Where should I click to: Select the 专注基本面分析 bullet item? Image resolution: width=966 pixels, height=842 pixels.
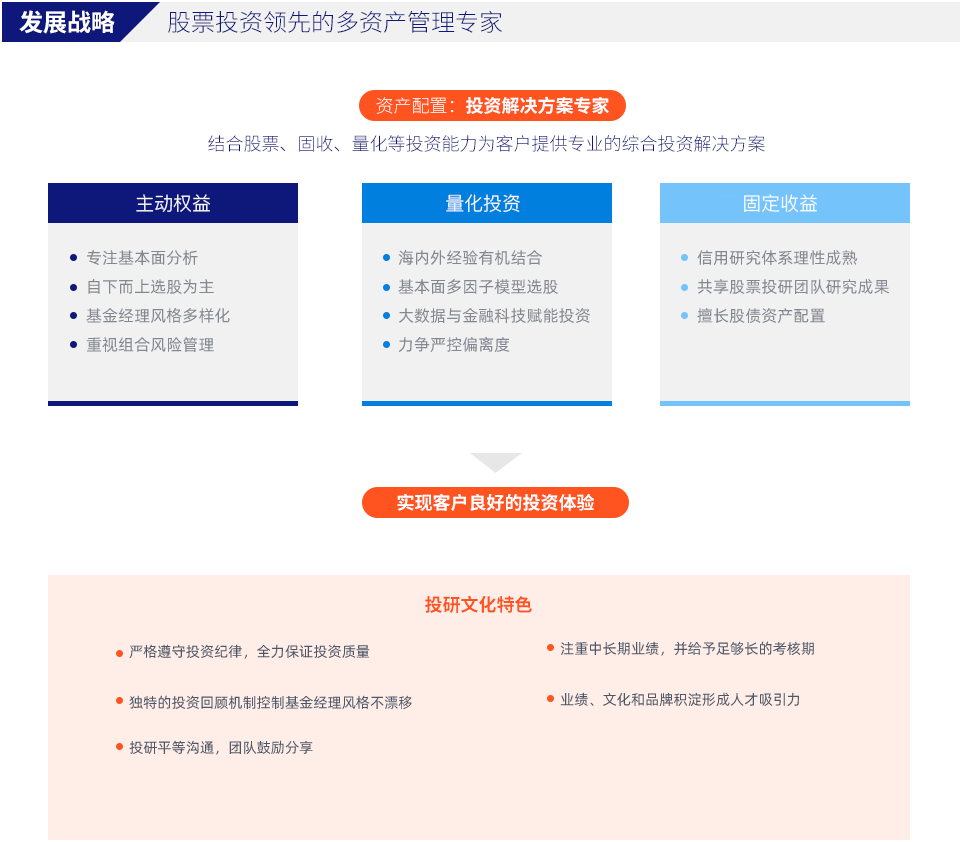[142, 258]
